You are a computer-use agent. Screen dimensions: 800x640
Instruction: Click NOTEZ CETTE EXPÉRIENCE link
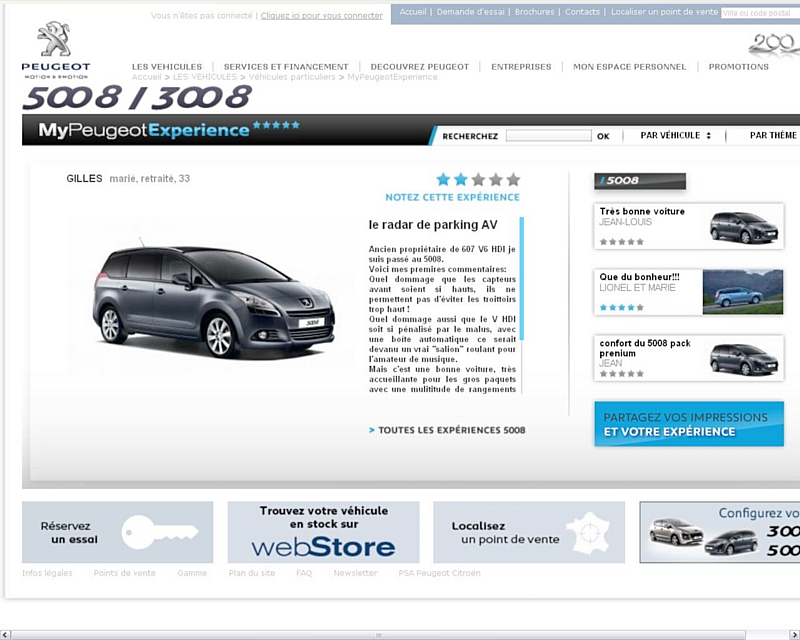tap(452, 198)
